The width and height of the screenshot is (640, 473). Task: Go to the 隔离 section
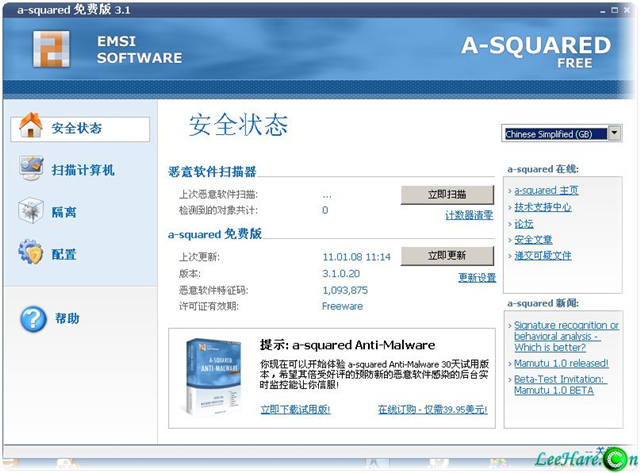click(64, 212)
